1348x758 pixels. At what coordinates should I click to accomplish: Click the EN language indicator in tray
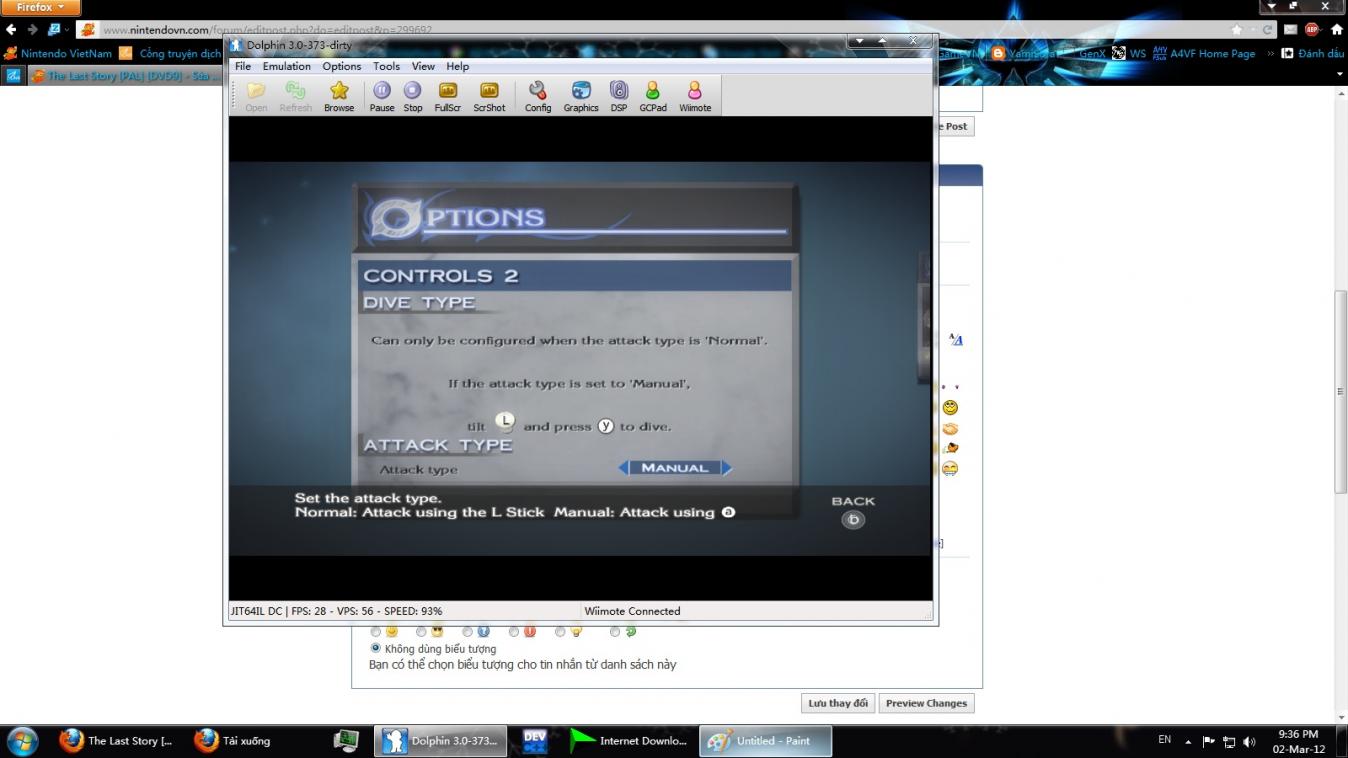click(1165, 740)
